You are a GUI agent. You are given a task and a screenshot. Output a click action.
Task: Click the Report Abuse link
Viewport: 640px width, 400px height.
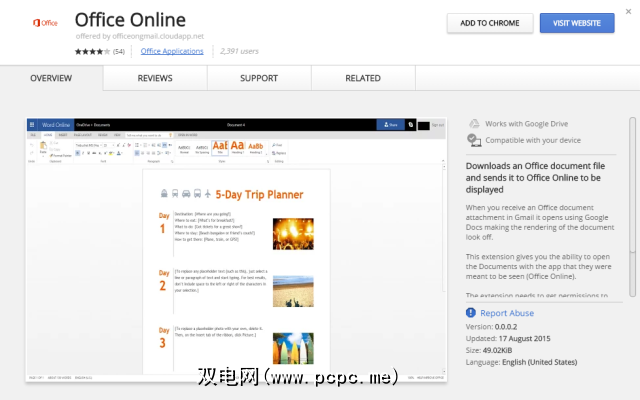click(x=507, y=313)
